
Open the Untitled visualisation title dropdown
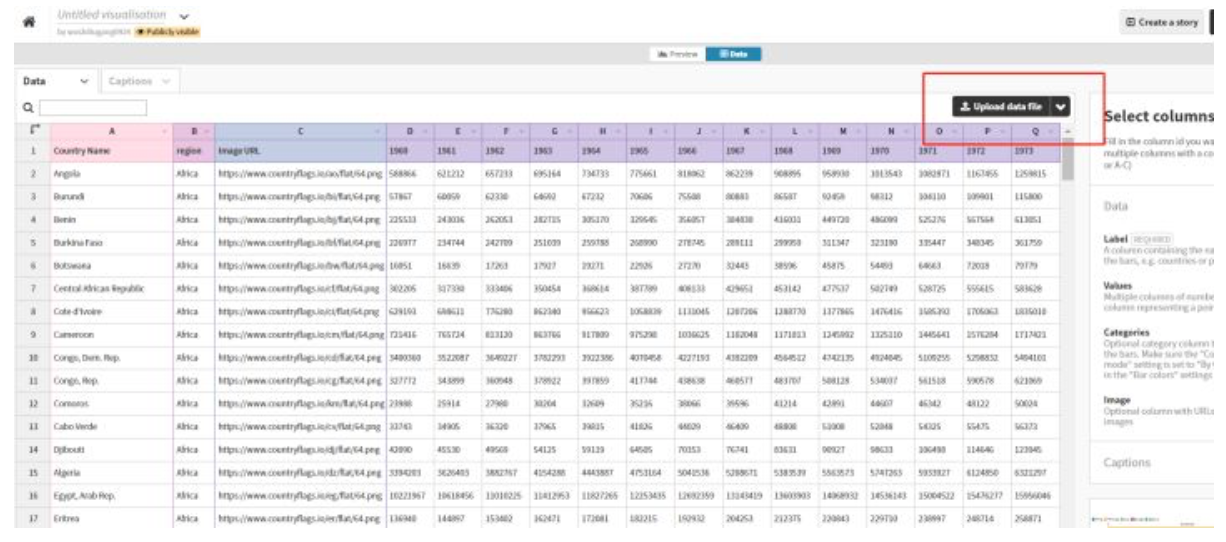point(183,16)
